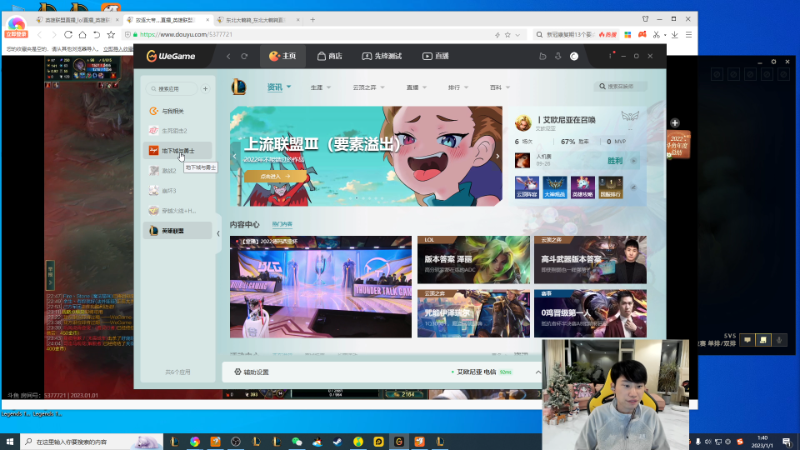Click the add app plus button in the sidebar
The image size is (800, 450).
click(205, 89)
